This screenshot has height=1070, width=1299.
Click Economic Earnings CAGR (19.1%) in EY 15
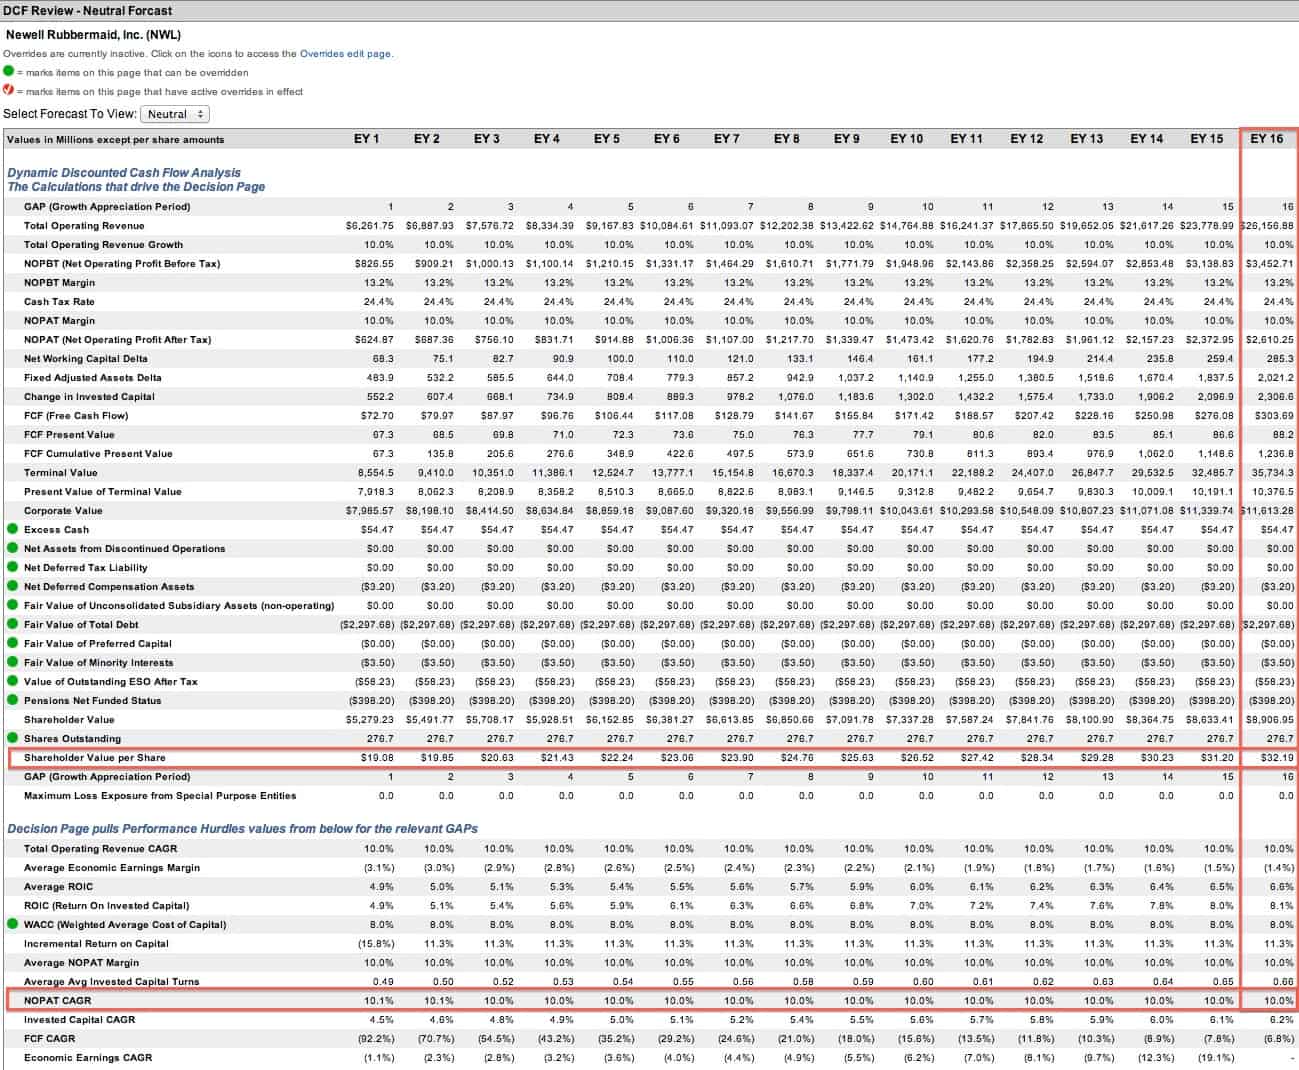point(1216,1058)
